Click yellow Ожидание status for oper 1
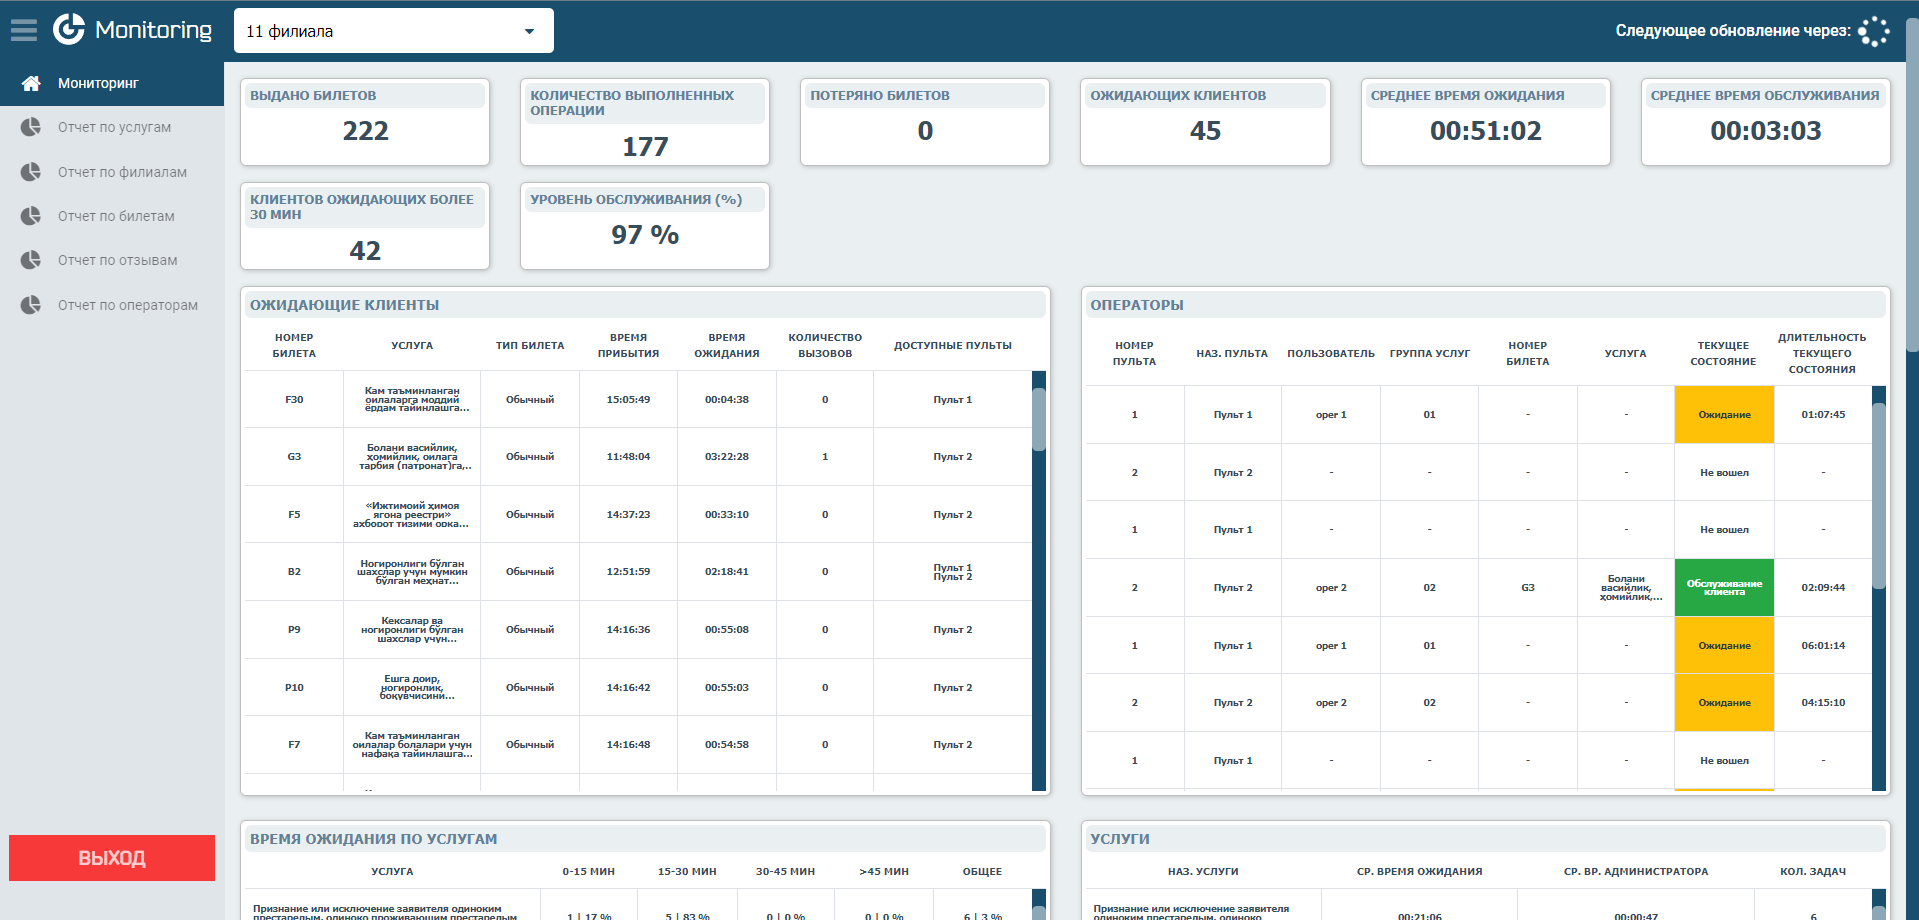Image resolution: width=1919 pixels, height=920 pixels. click(x=1724, y=415)
